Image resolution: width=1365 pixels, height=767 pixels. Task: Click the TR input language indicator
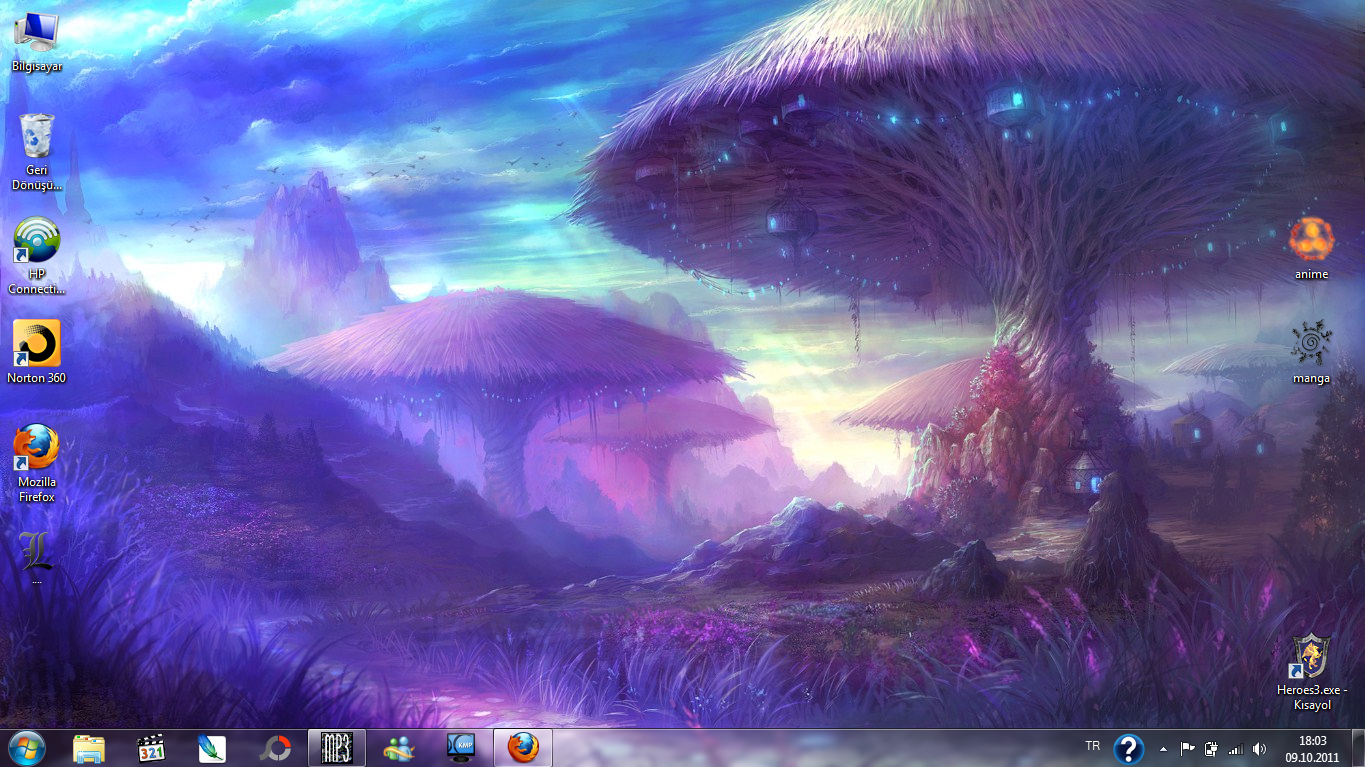pyautogui.click(x=1092, y=746)
